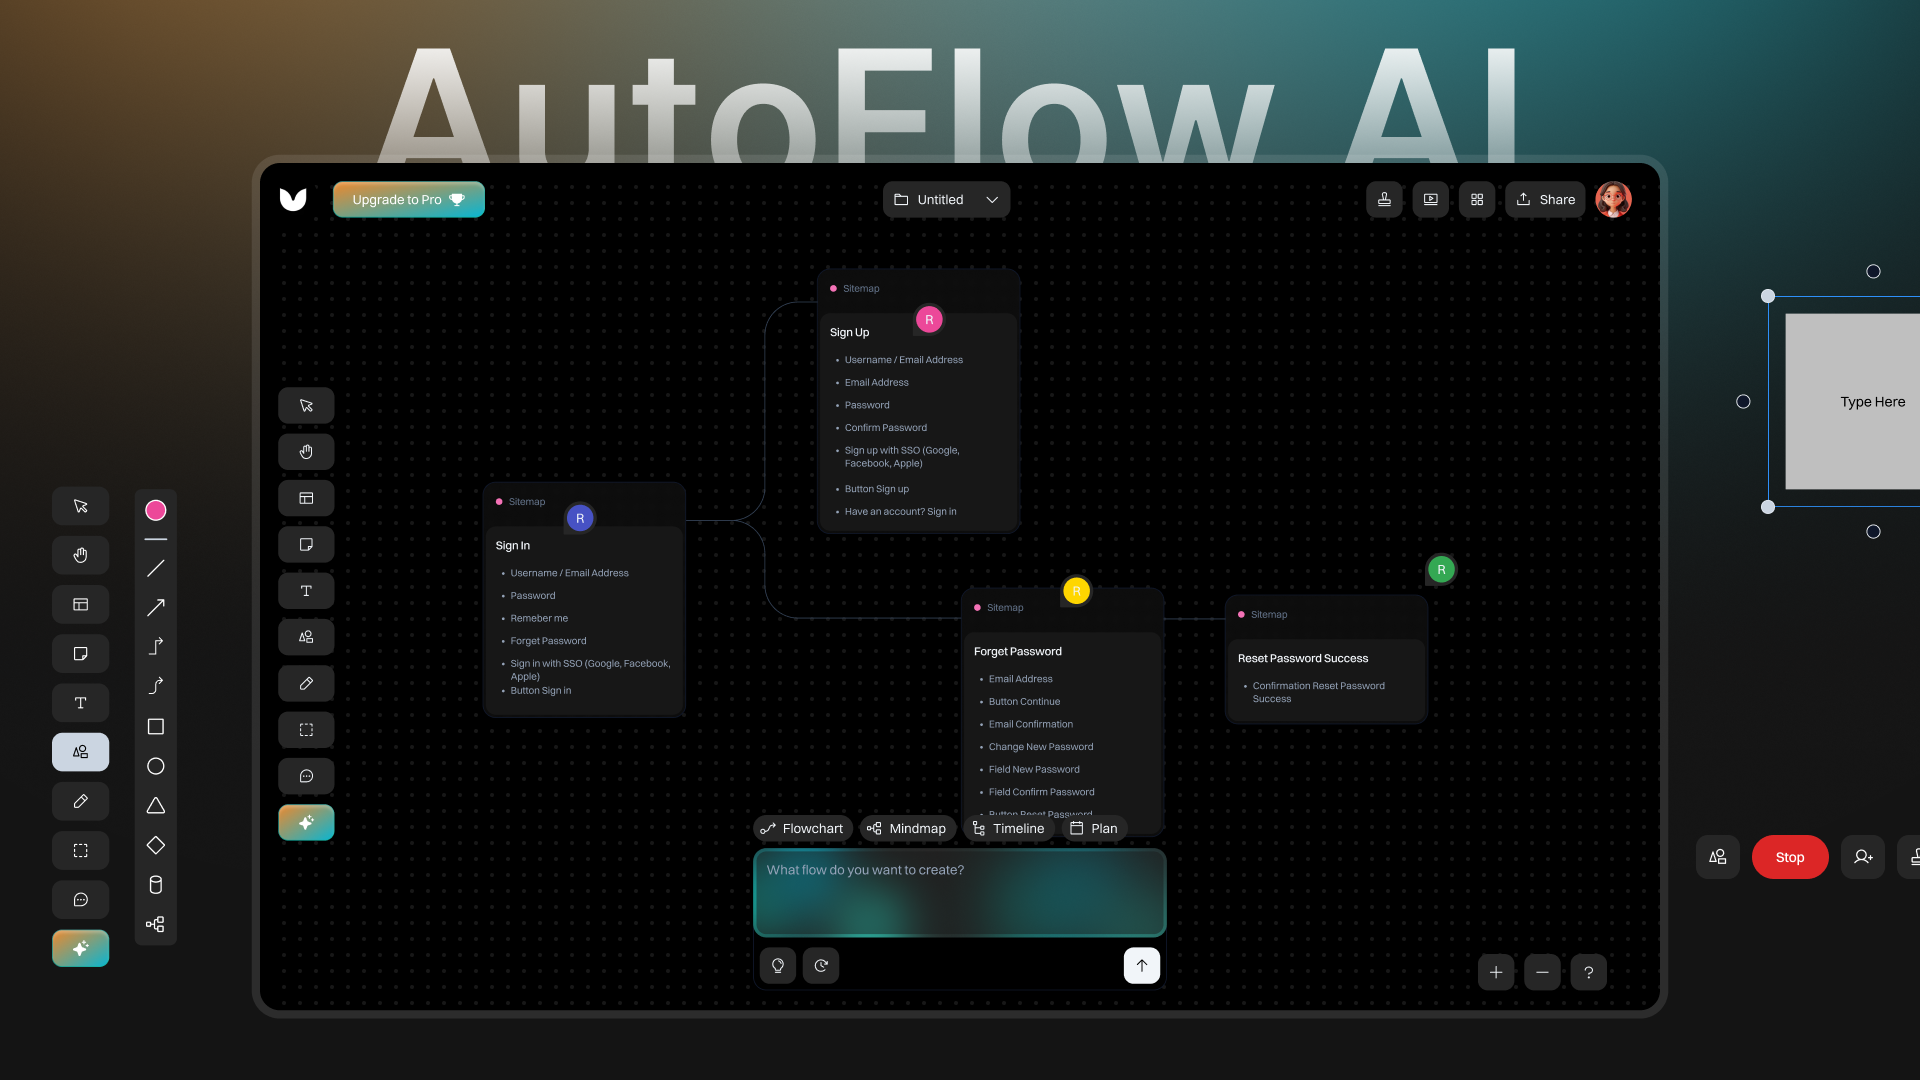
Task: Click the Forget Password card title
Action: [1018, 652]
